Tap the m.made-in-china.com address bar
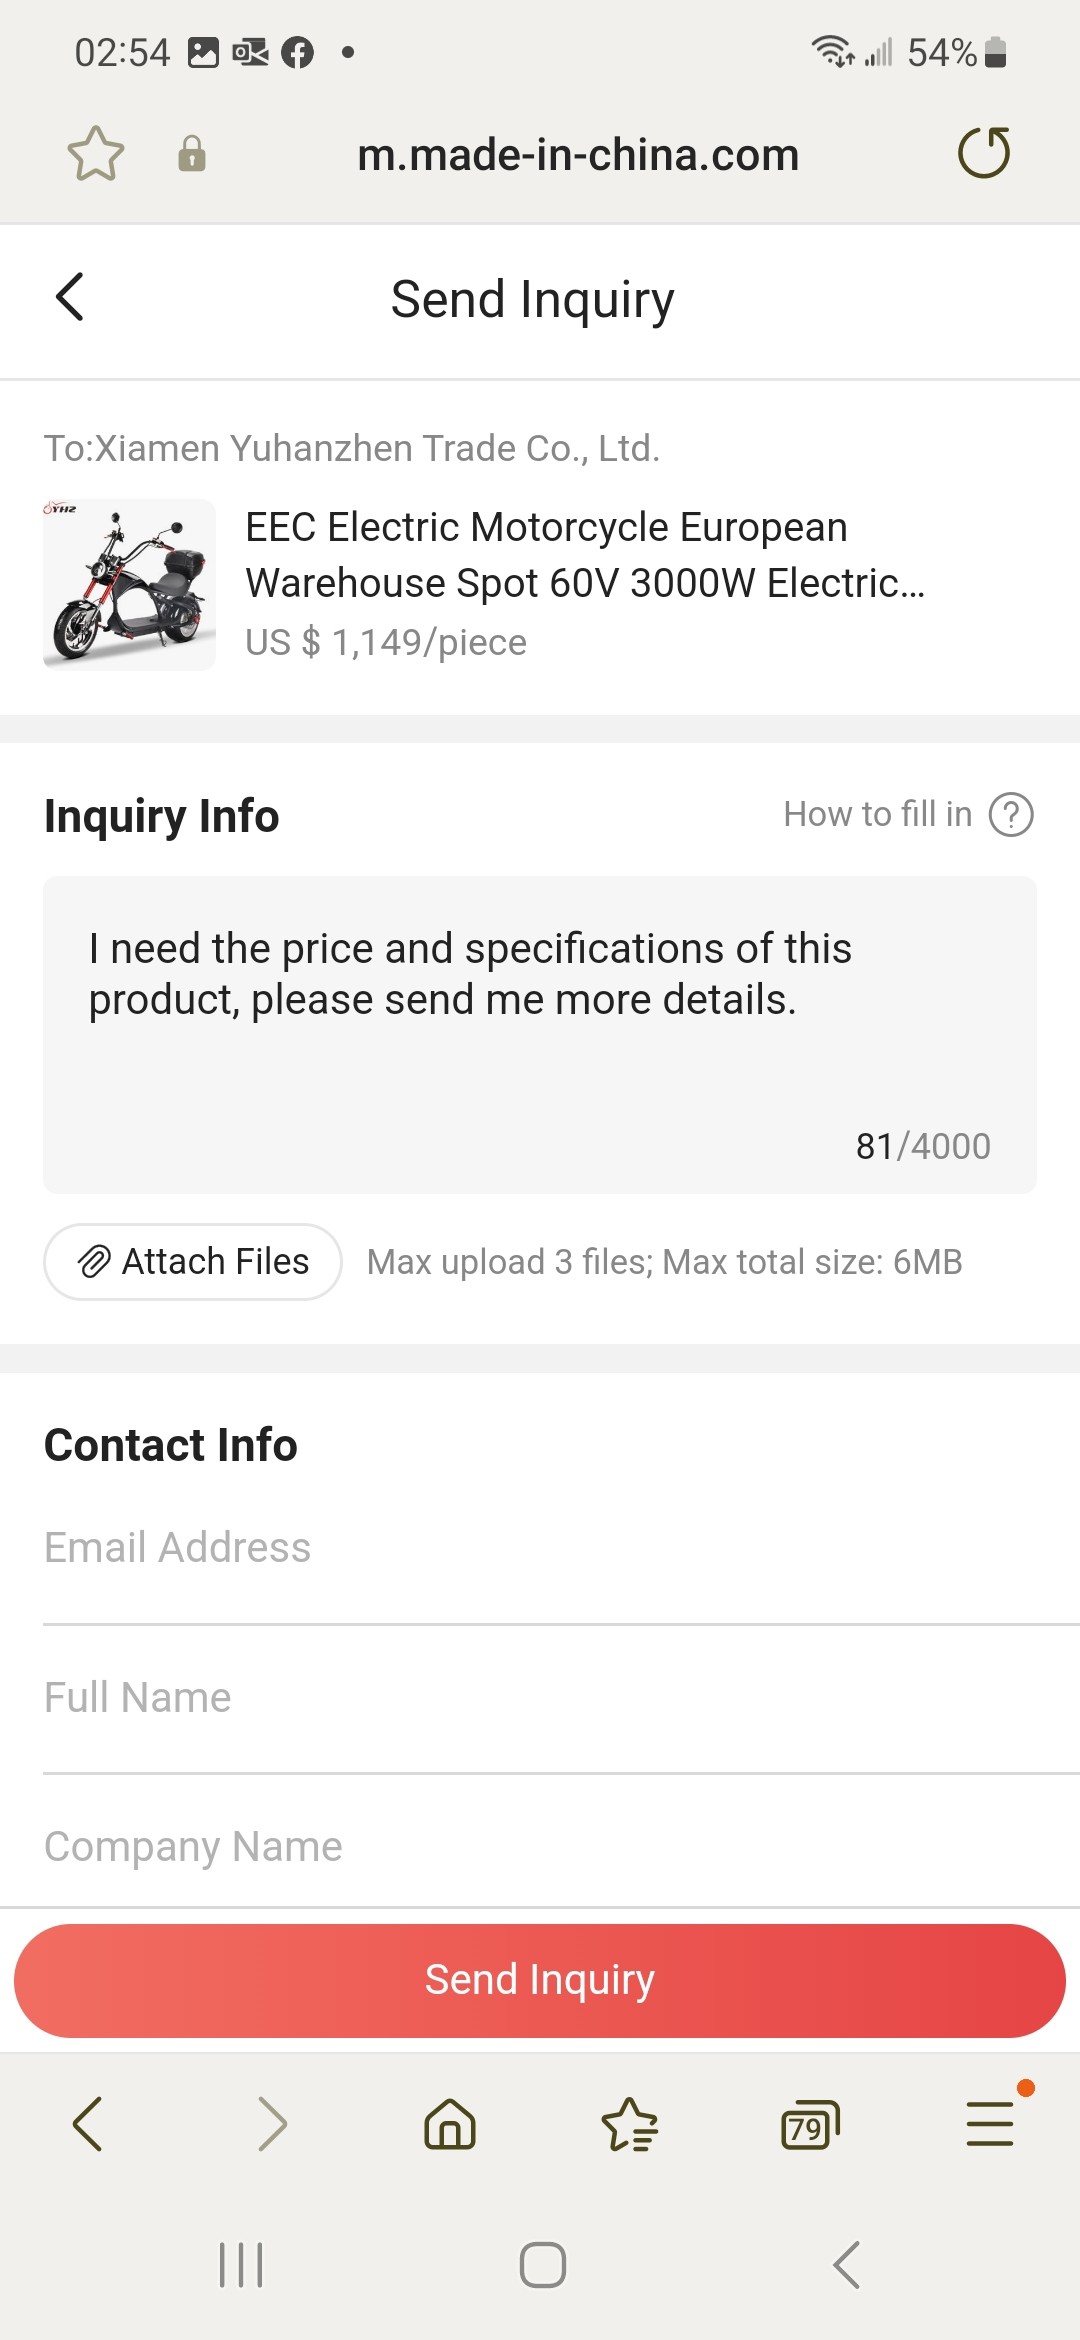Screen dimensions: 1080x2340 [x=578, y=155]
